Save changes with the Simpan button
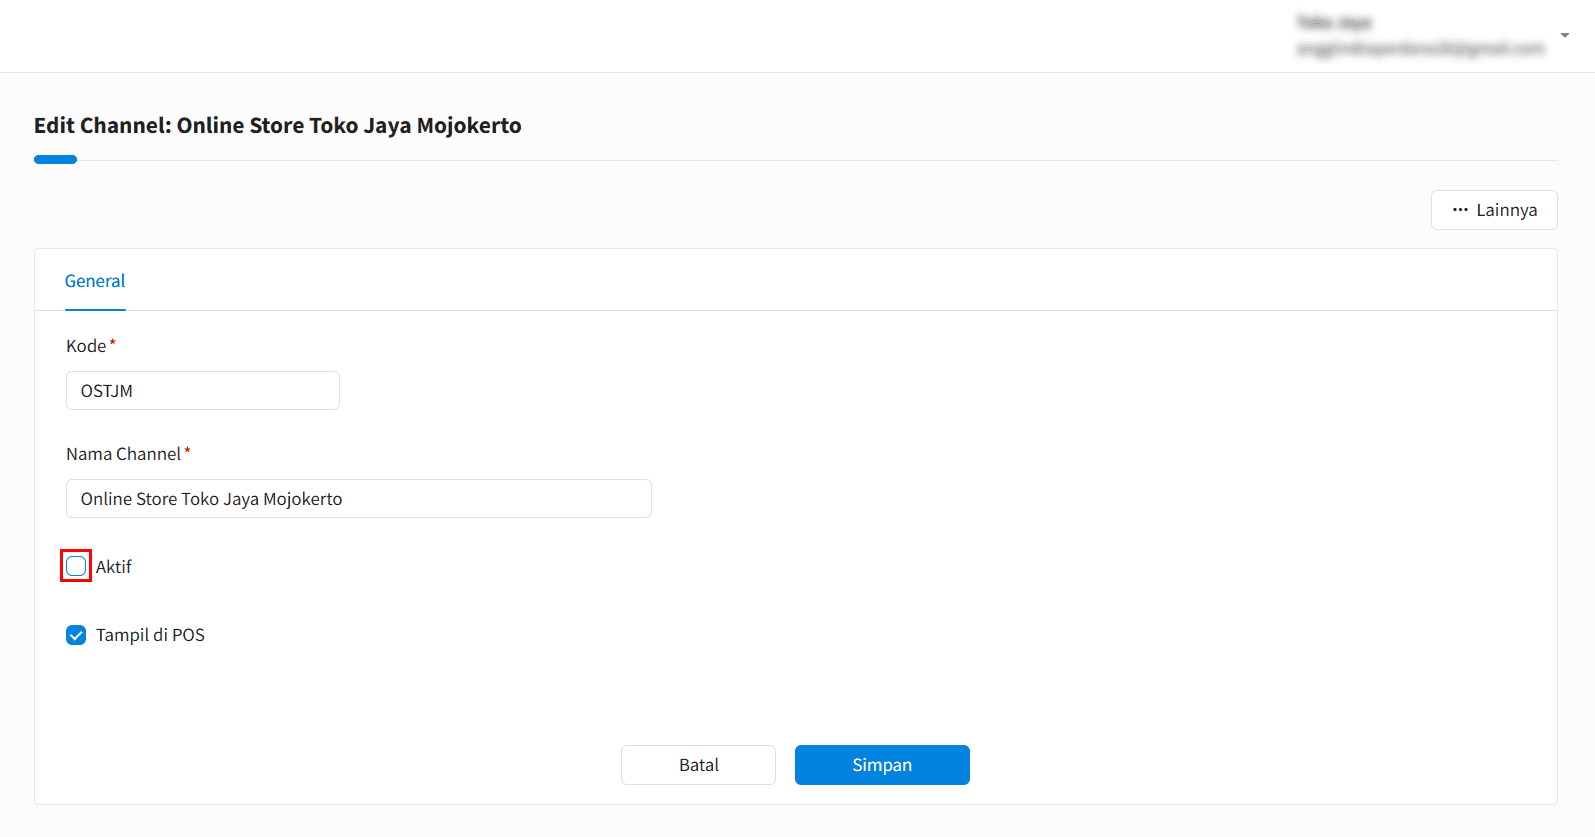 881,765
